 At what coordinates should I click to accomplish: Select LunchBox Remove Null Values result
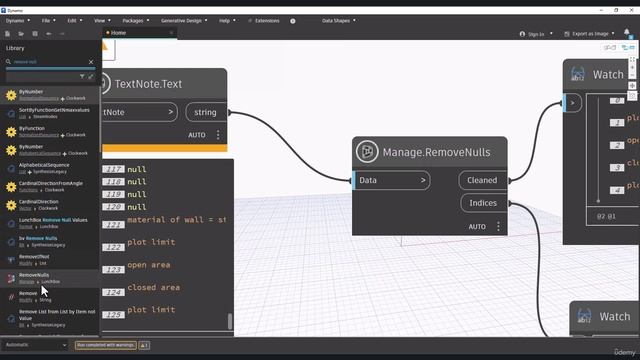coord(50,223)
